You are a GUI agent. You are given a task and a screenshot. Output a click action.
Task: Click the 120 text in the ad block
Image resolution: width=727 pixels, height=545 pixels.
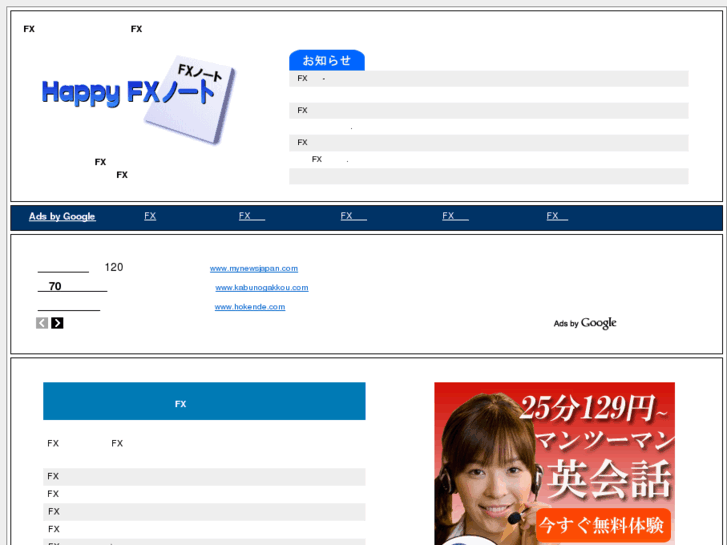point(114,267)
